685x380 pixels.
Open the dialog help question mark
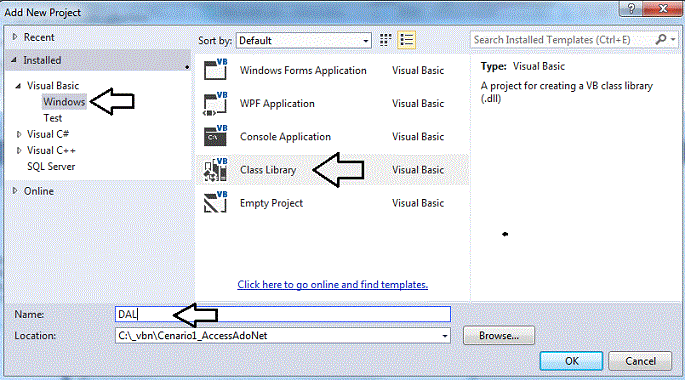tap(631, 8)
